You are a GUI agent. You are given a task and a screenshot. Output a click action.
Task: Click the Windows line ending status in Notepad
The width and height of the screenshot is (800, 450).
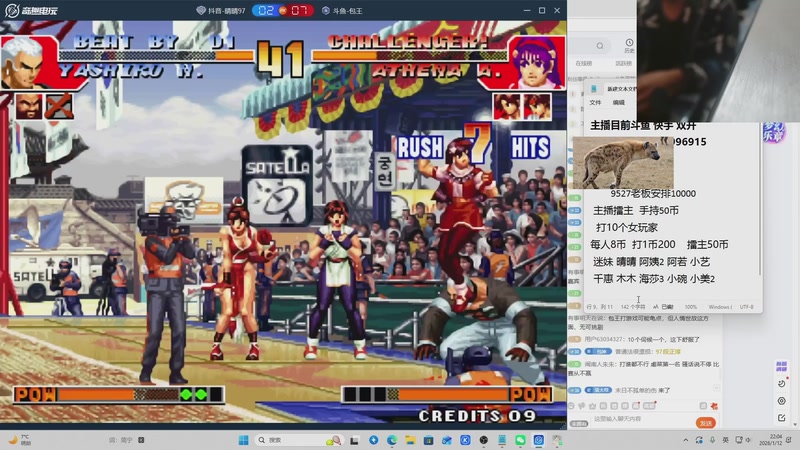(720, 307)
